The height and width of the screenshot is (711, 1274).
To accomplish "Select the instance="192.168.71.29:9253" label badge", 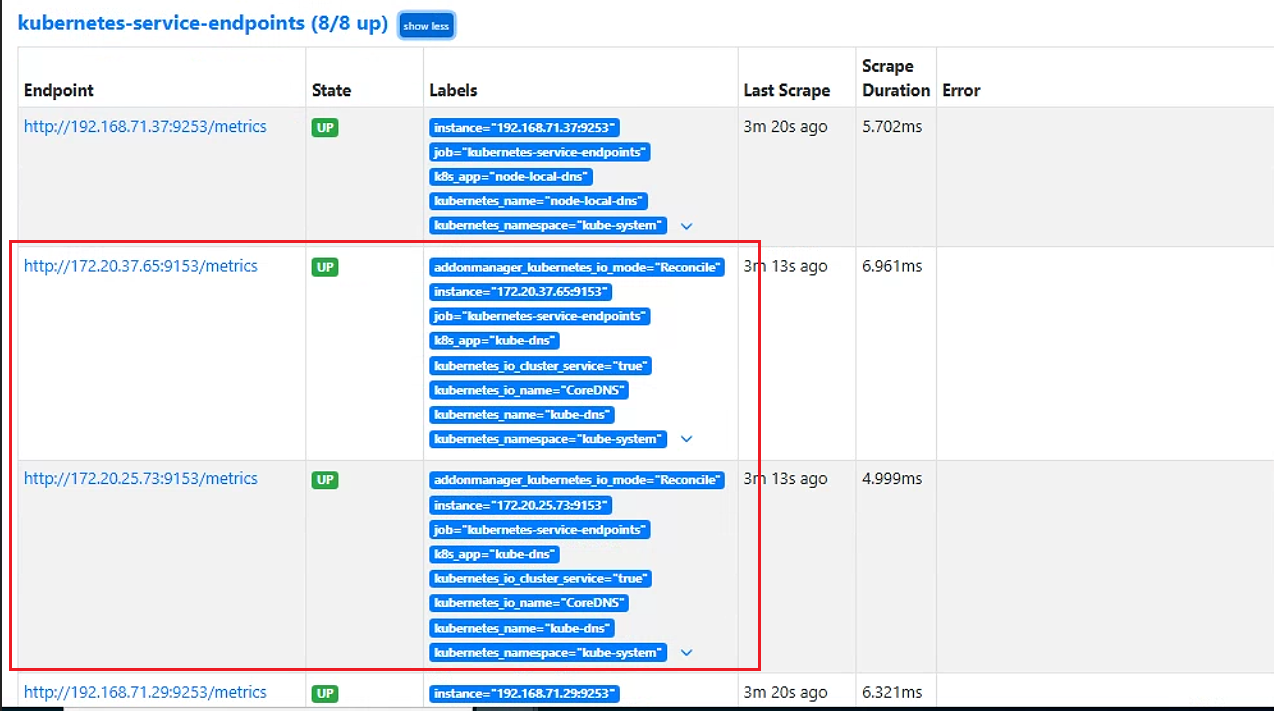I will pyautogui.click(x=524, y=693).
